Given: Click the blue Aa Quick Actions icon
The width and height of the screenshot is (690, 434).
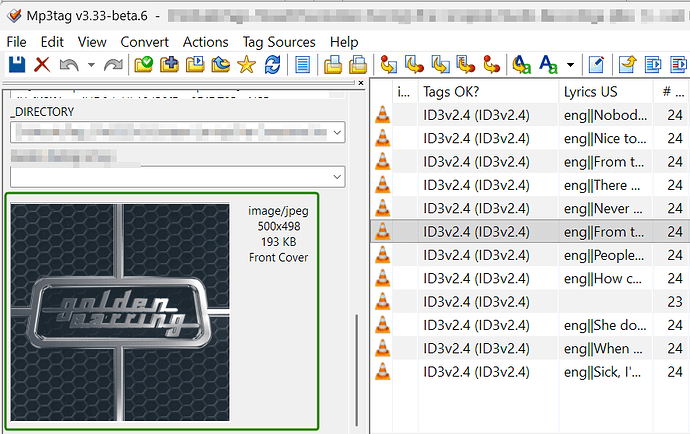Looking at the screenshot, I should [548, 65].
